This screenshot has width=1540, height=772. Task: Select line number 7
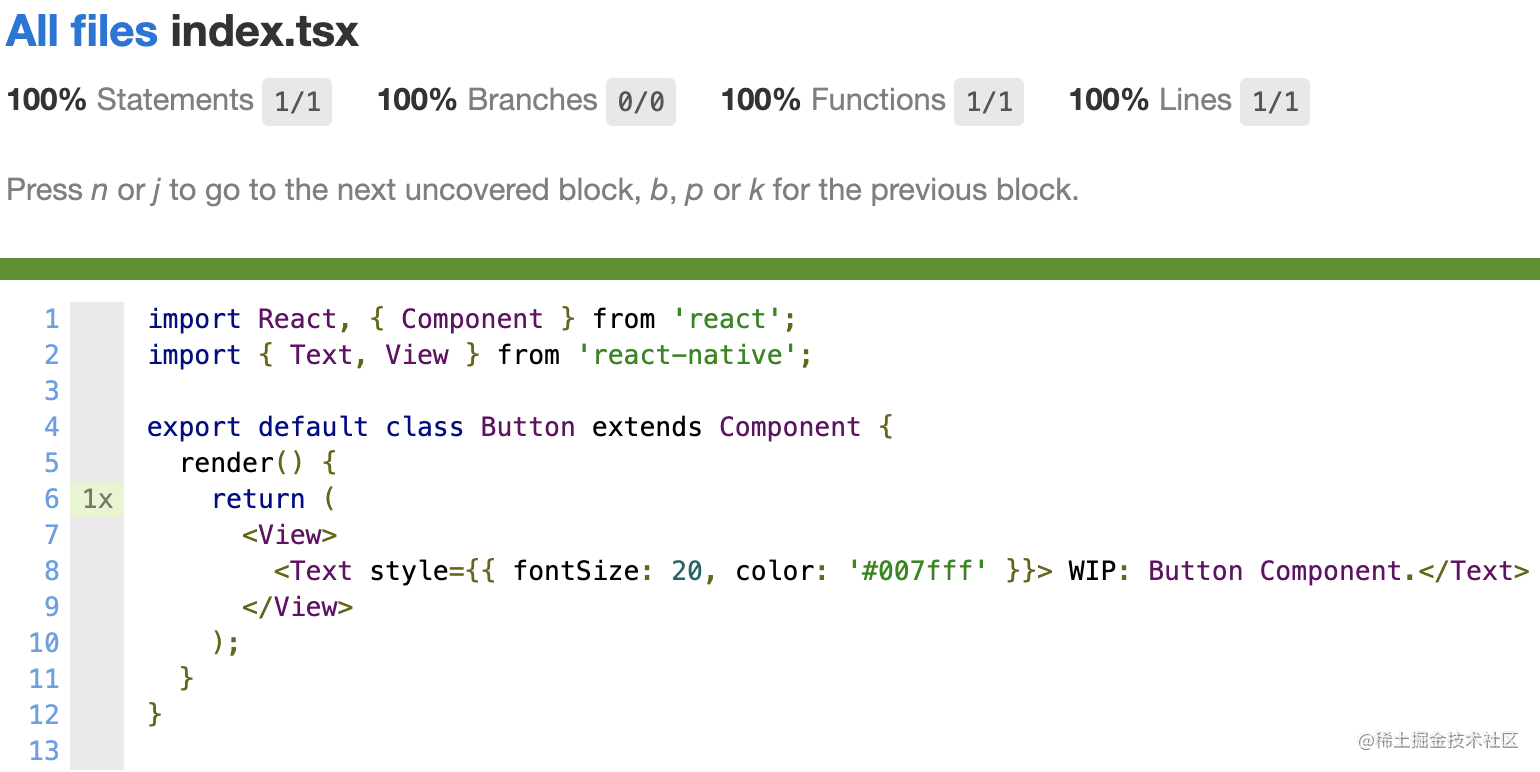click(x=52, y=535)
